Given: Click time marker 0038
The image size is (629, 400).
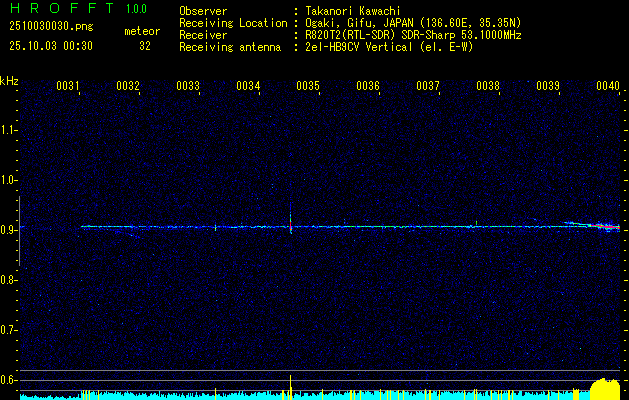Looking at the screenshot, I should 488,86.
